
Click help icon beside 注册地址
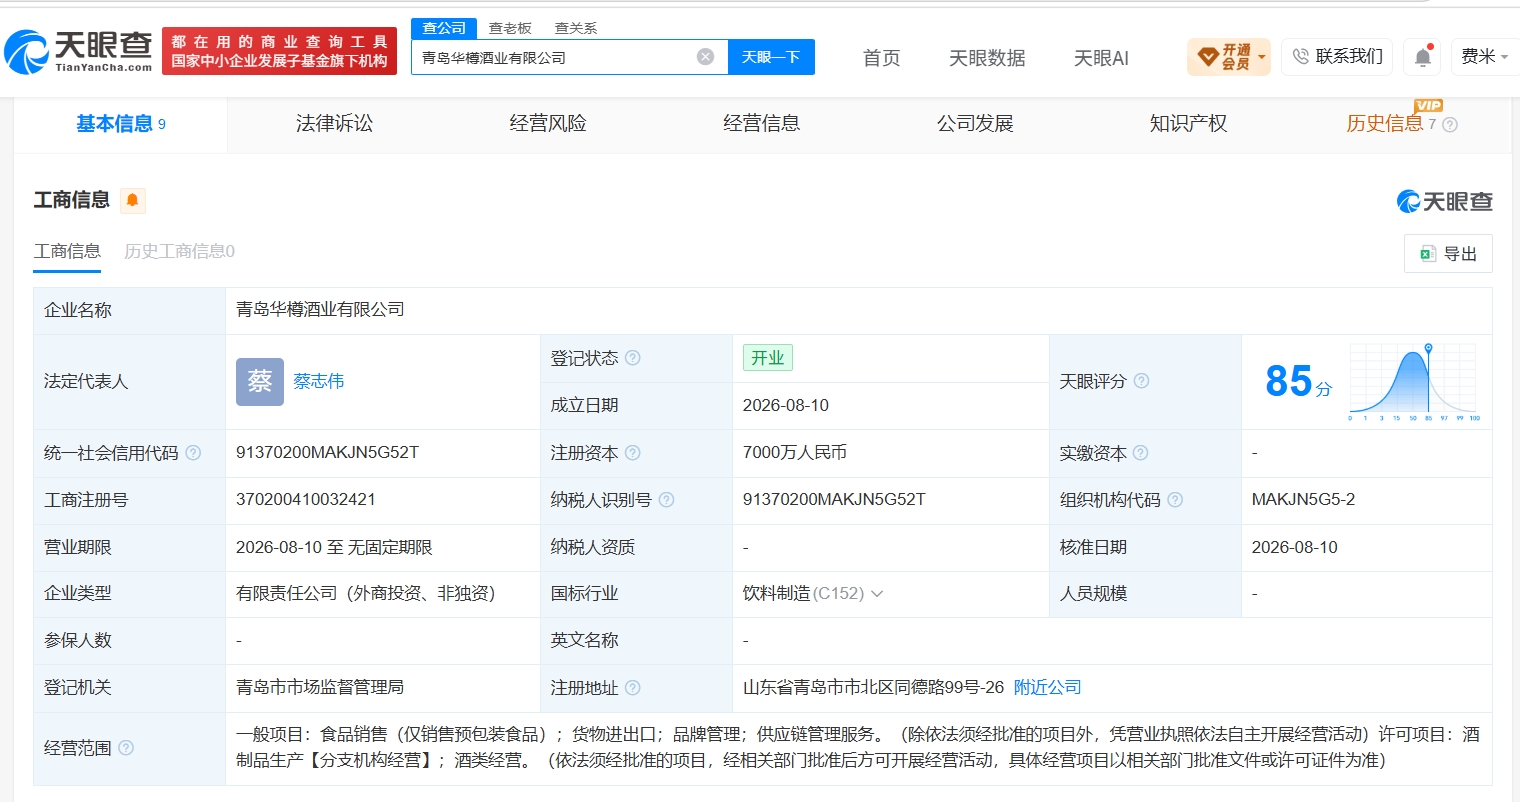[632, 688]
